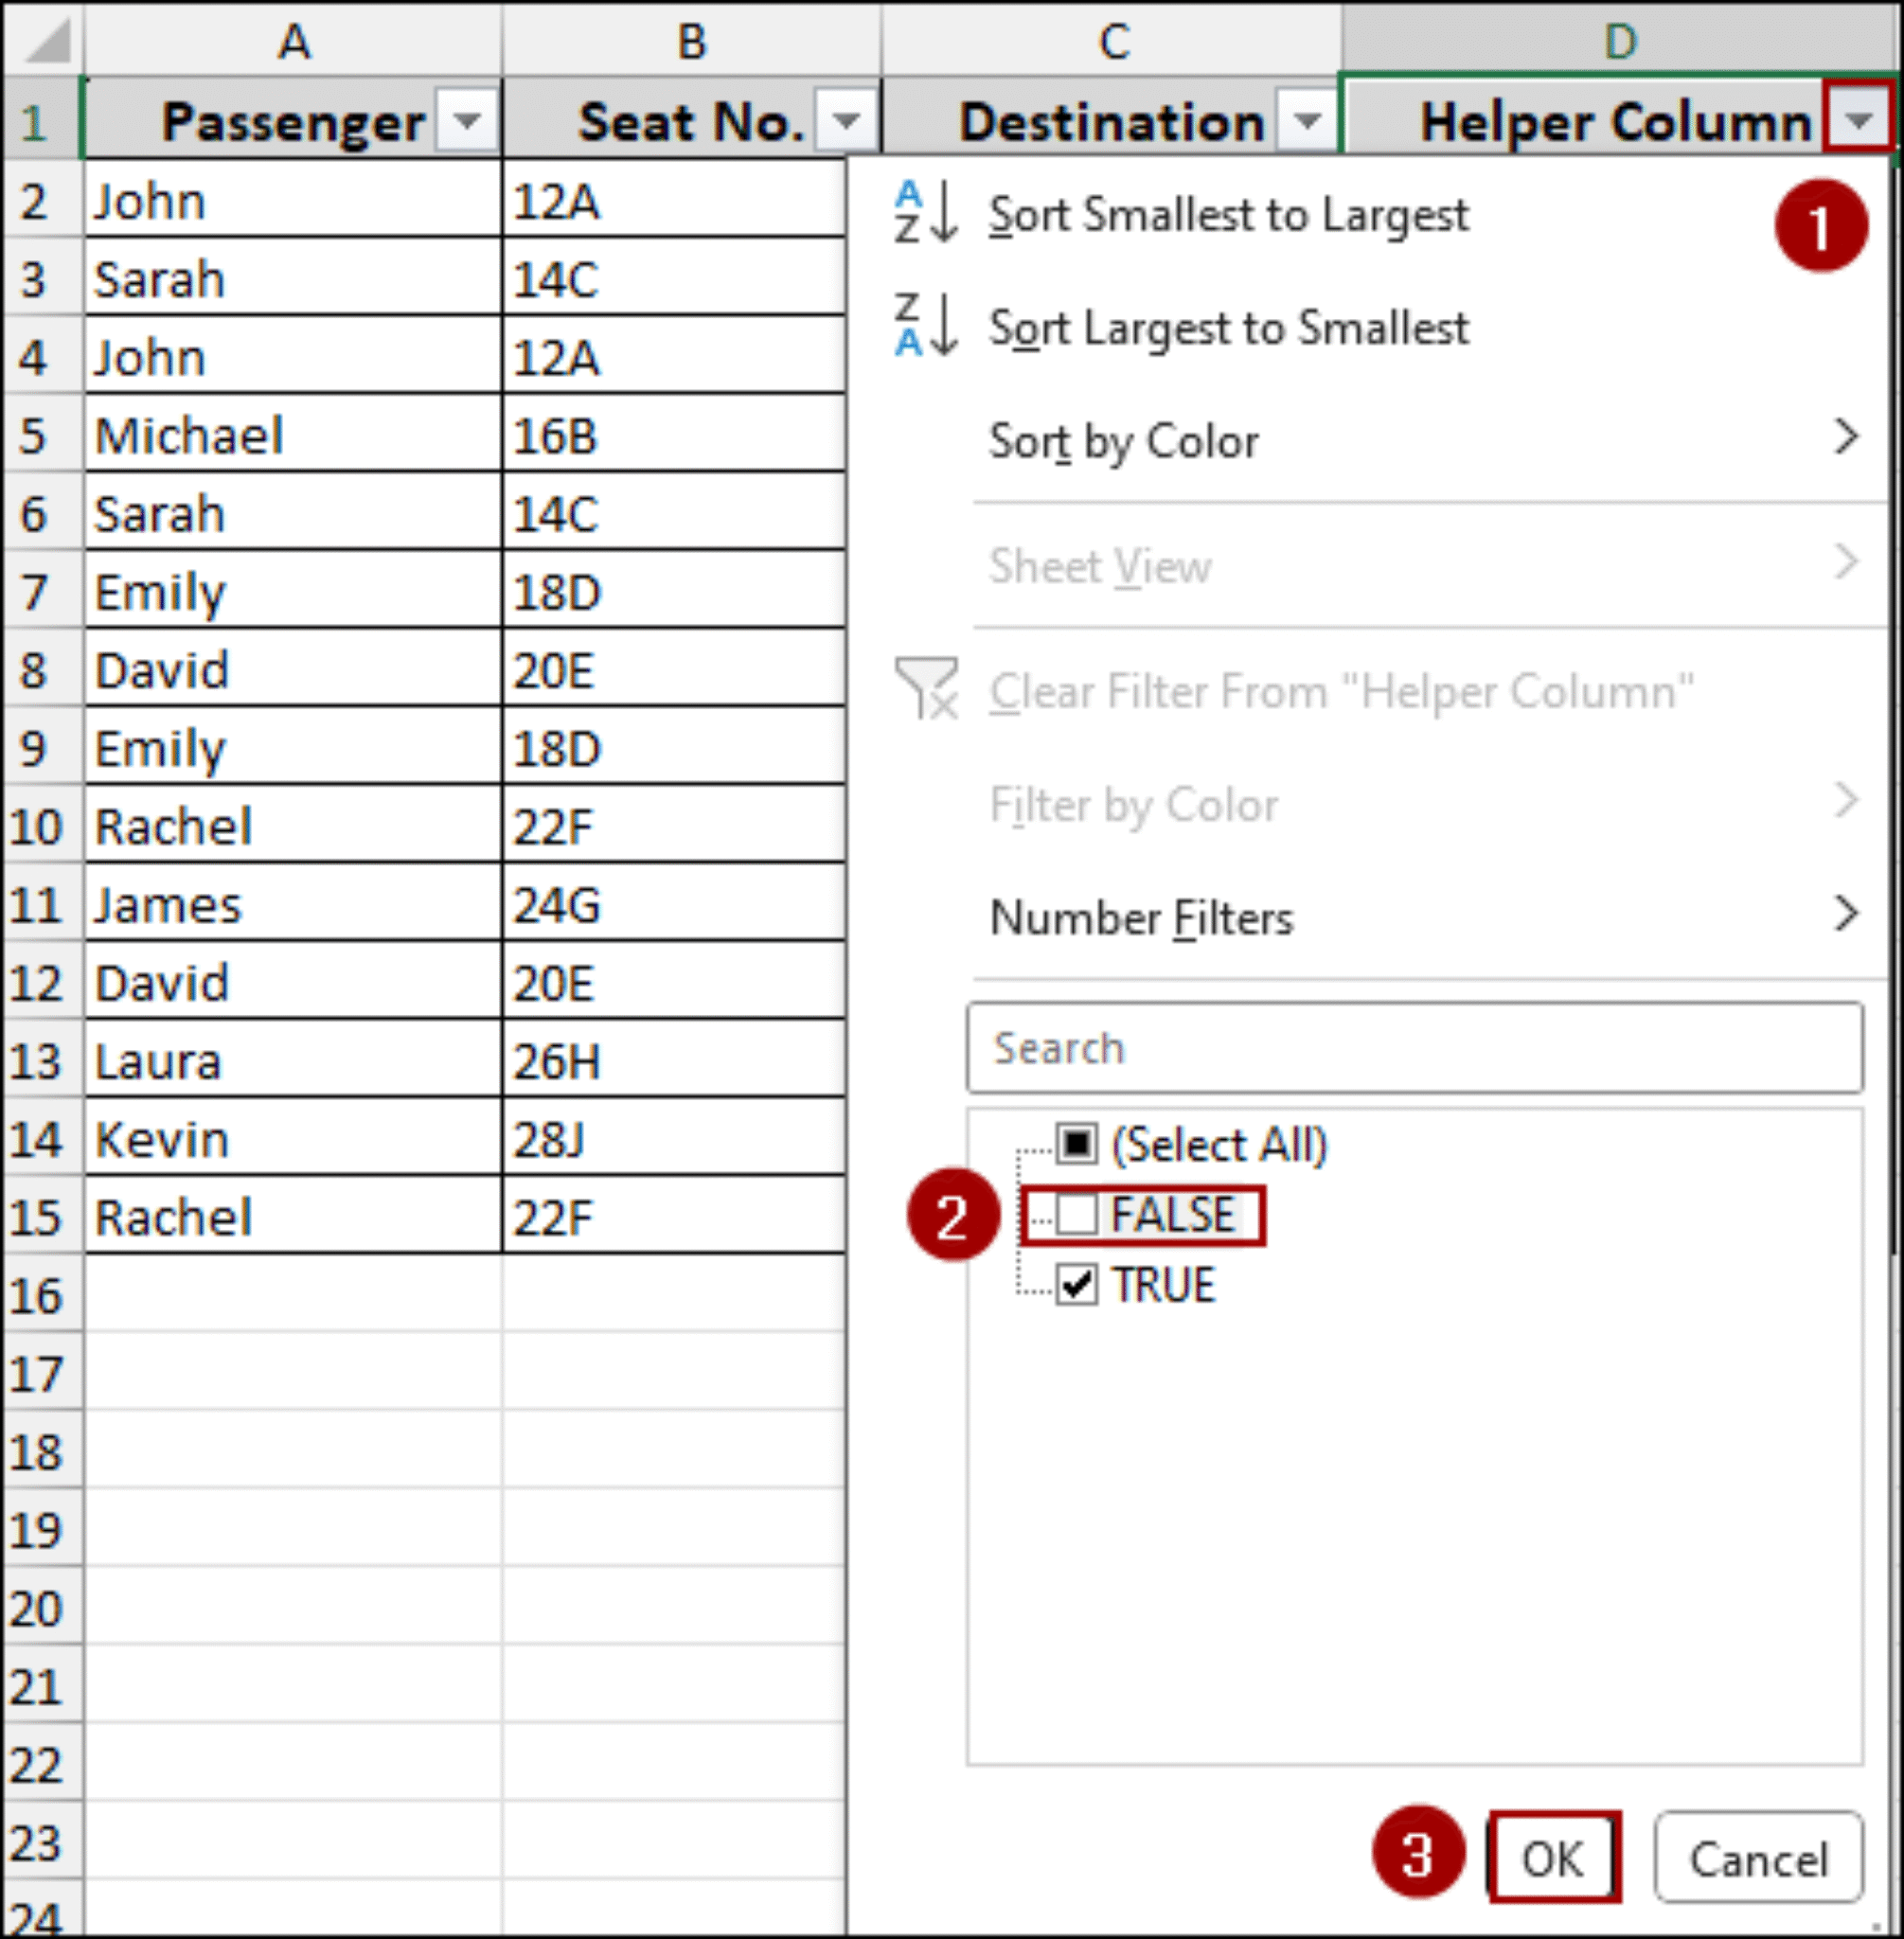Uncheck the TRUE filter value
1904x1939 pixels.
coord(1078,1287)
